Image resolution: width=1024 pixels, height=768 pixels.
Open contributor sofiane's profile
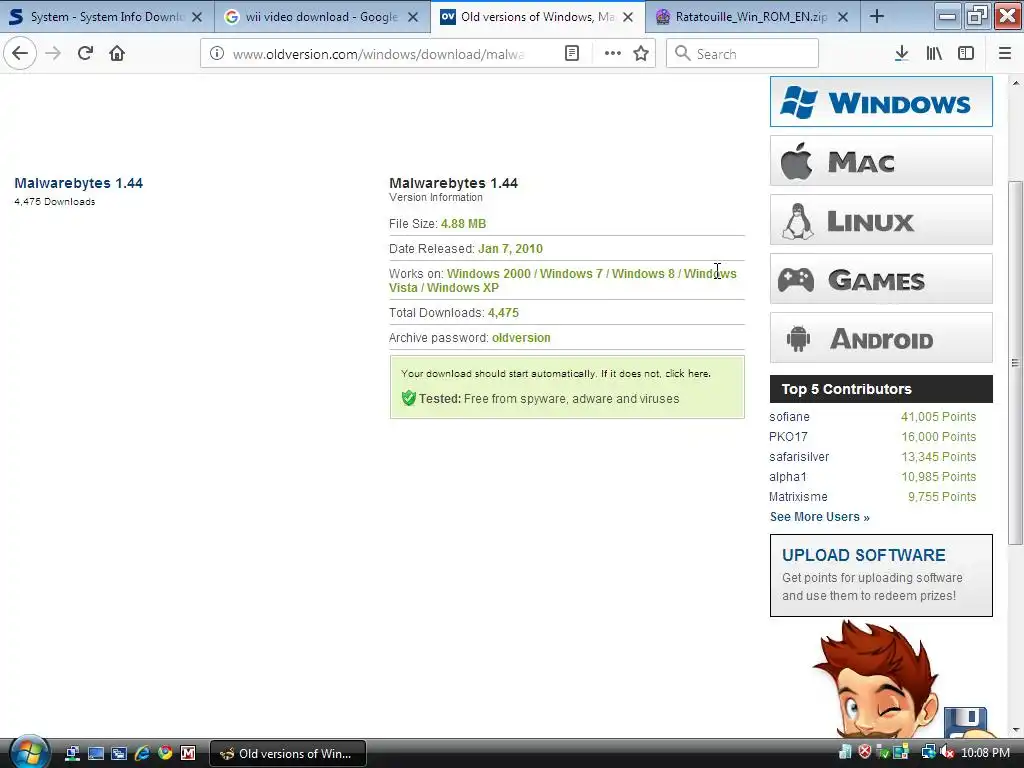click(x=789, y=417)
